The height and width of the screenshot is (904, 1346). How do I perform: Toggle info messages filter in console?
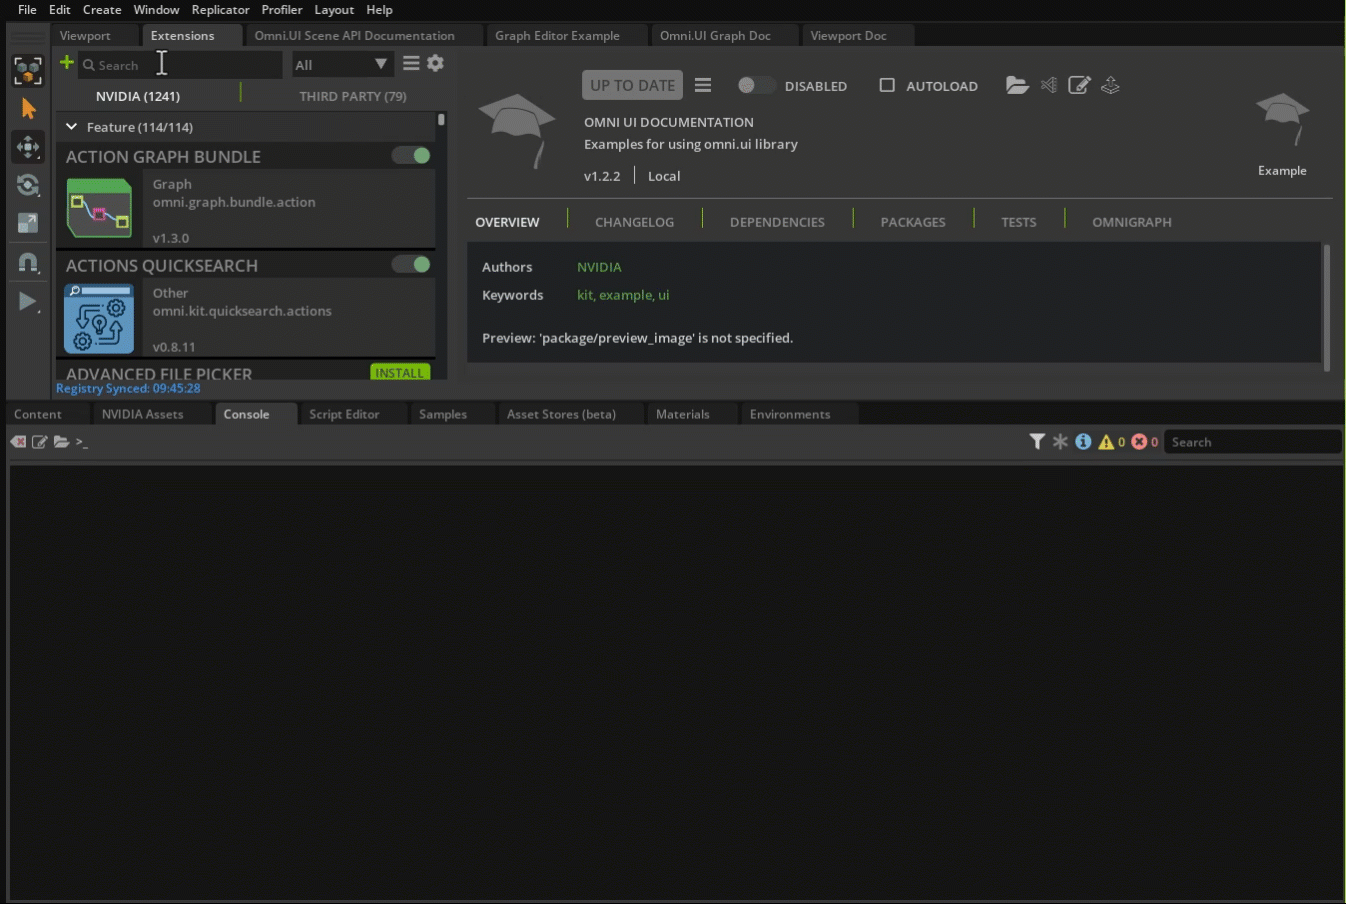point(1083,441)
